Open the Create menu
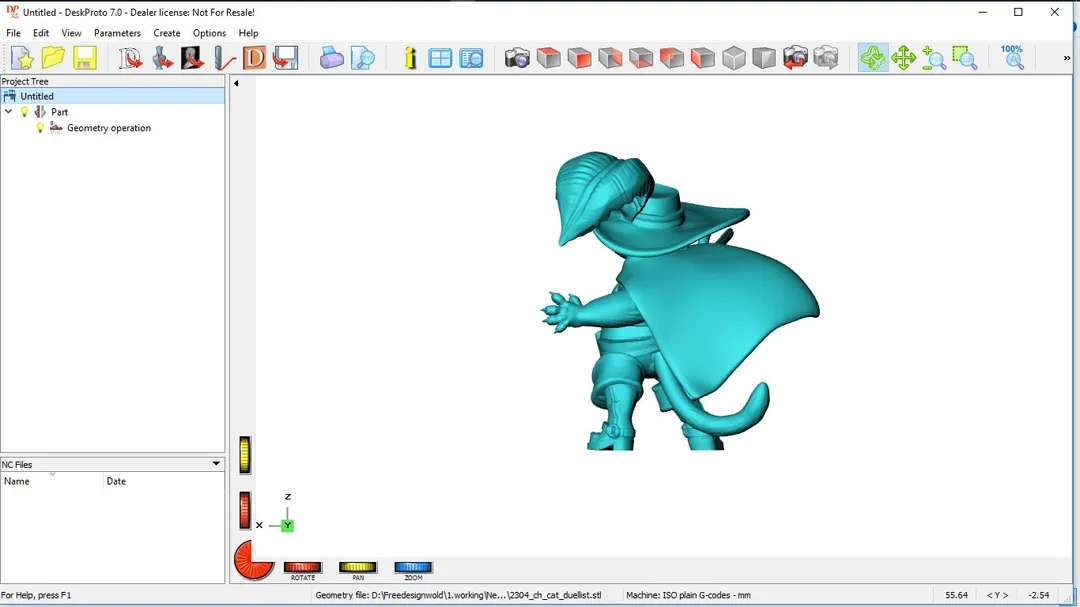The height and width of the screenshot is (607, 1080). 167,33
